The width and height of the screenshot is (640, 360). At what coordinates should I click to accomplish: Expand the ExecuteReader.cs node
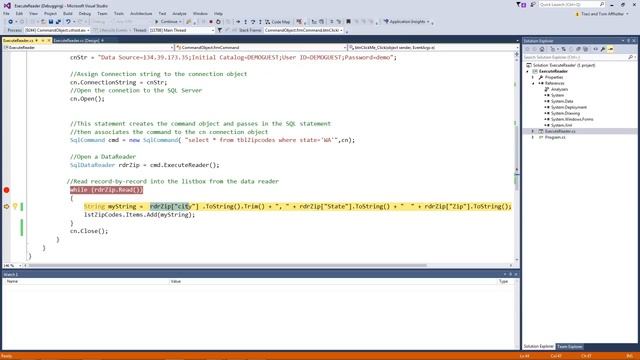[533, 131]
